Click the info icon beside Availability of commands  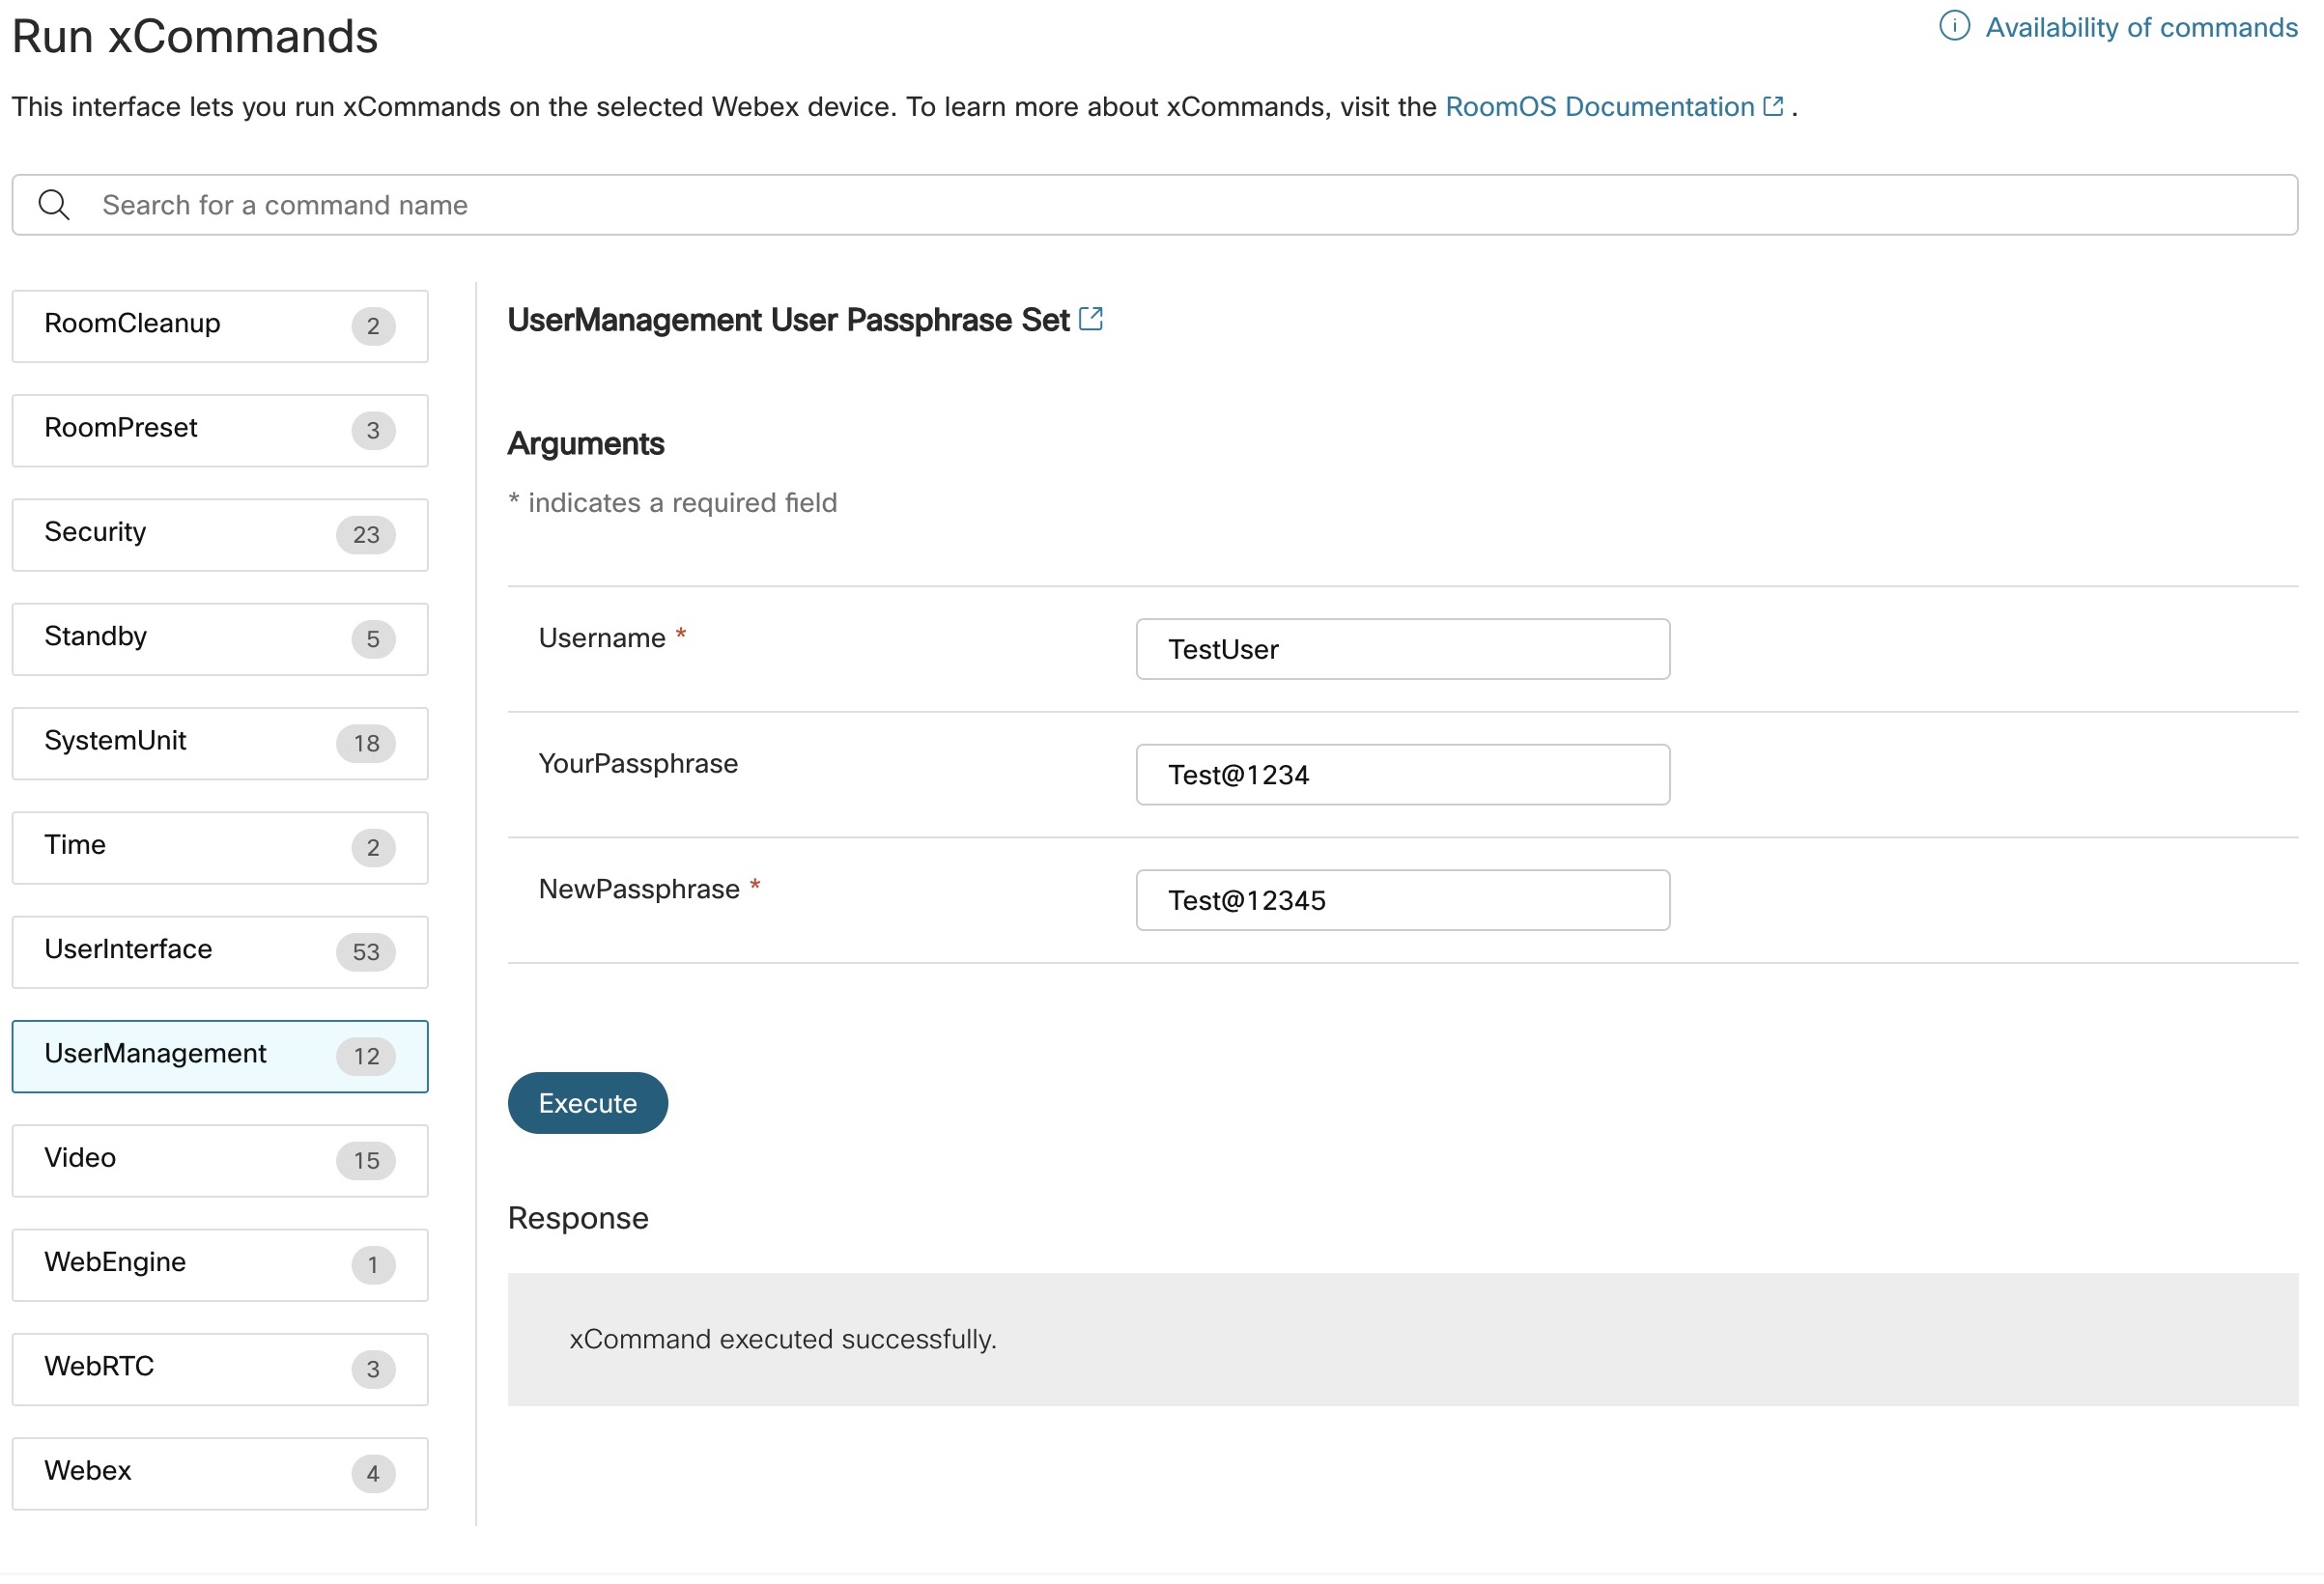click(x=1953, y=26)
